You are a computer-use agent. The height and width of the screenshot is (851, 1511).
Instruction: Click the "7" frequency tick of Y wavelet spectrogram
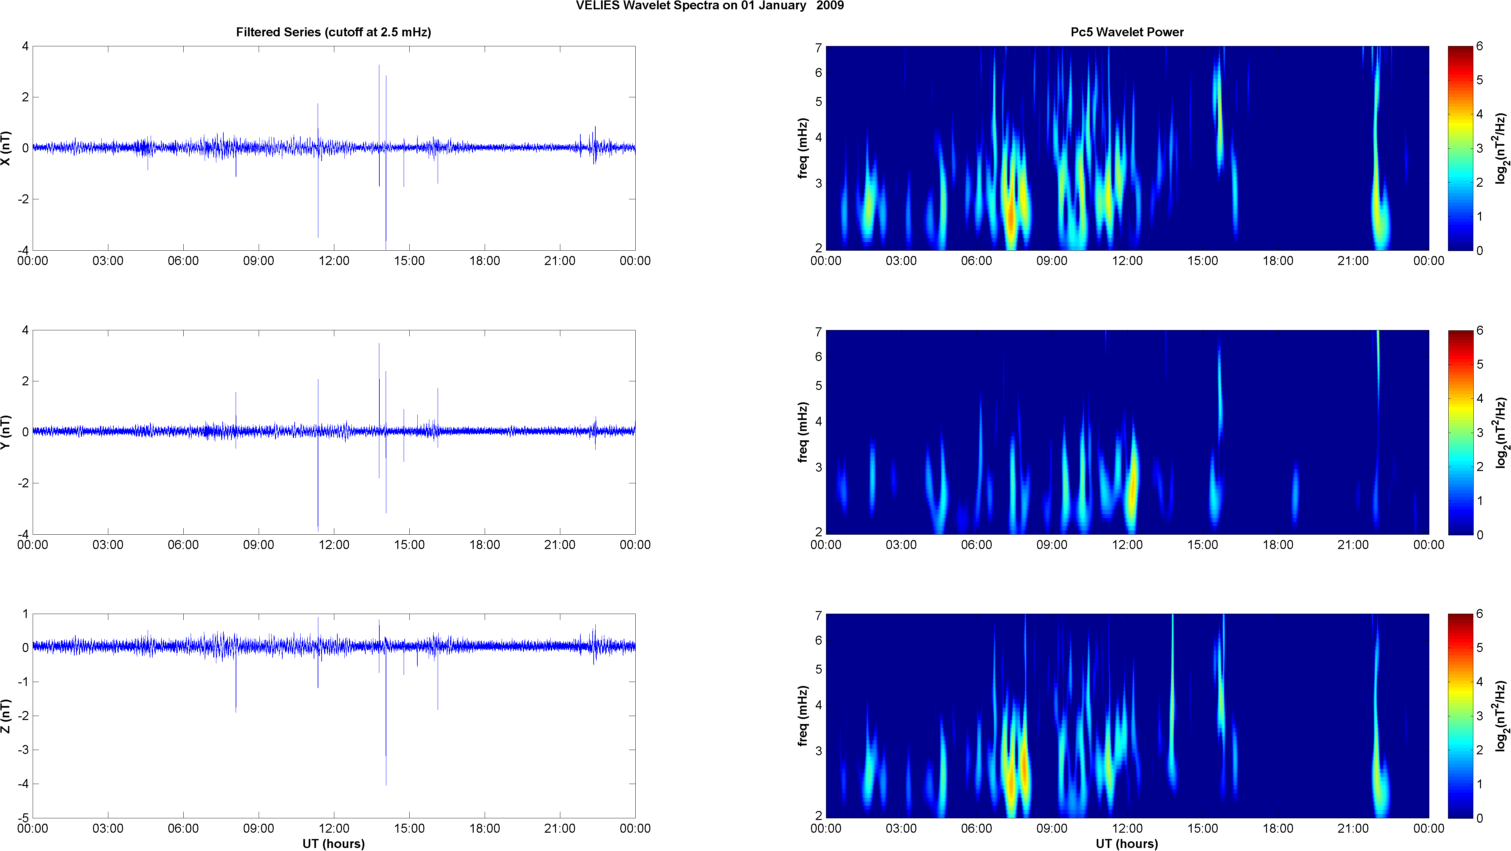[x=818, y=331]
